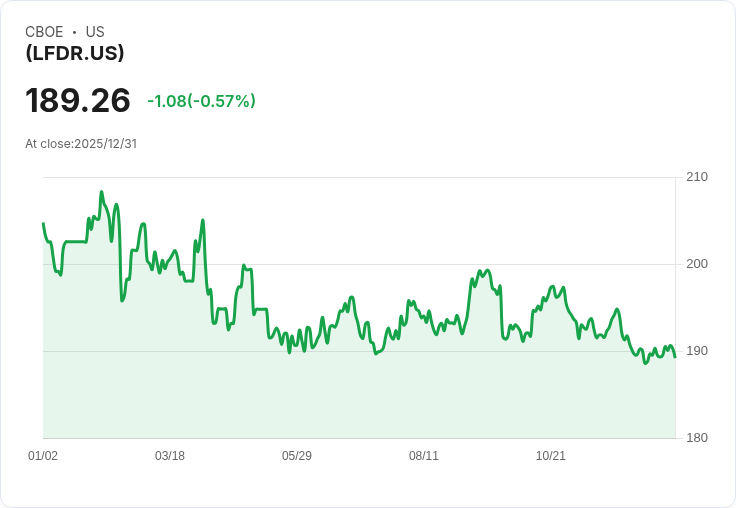Click the 200 y-axis label
The height and width of the screenshot is (508, 736).
pos(696,264)
